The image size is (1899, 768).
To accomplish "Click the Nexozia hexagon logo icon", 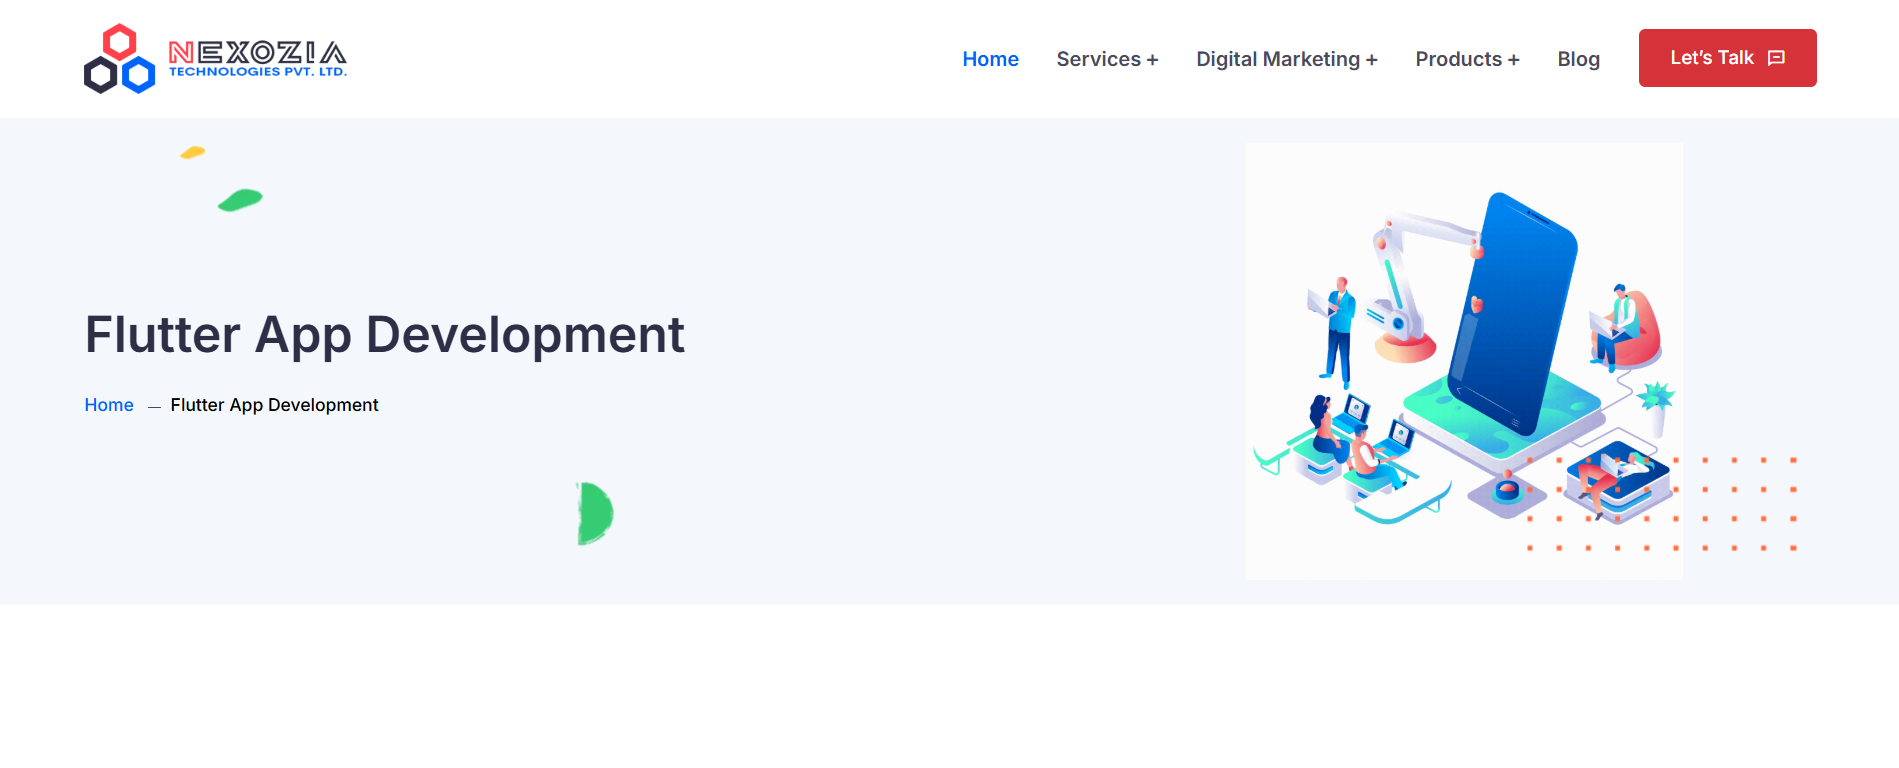I will pyautogui.click(x=119, y=59).
